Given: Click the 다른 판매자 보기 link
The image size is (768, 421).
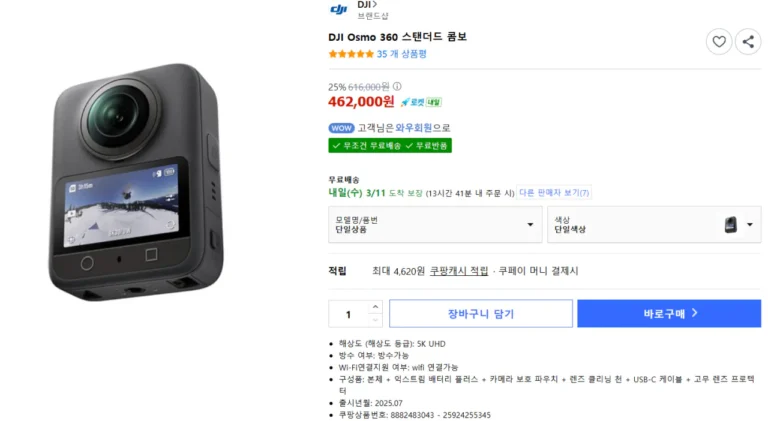Looking at the screenshot, I should (x=555, y=193).
